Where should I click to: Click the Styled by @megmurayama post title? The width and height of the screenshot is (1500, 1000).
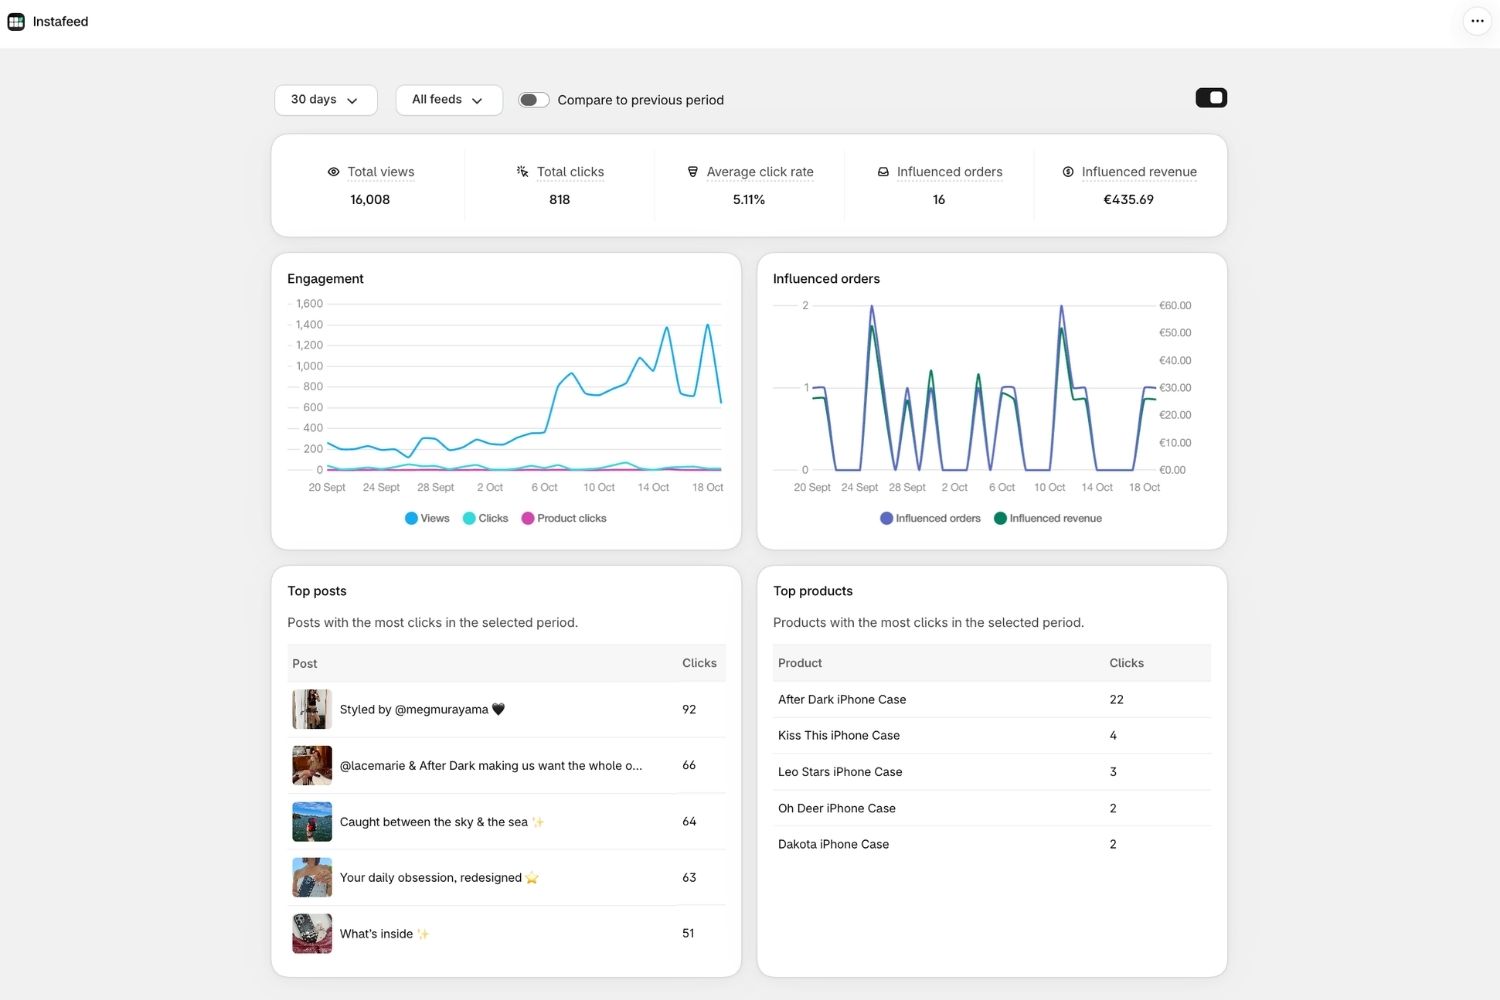422,709
